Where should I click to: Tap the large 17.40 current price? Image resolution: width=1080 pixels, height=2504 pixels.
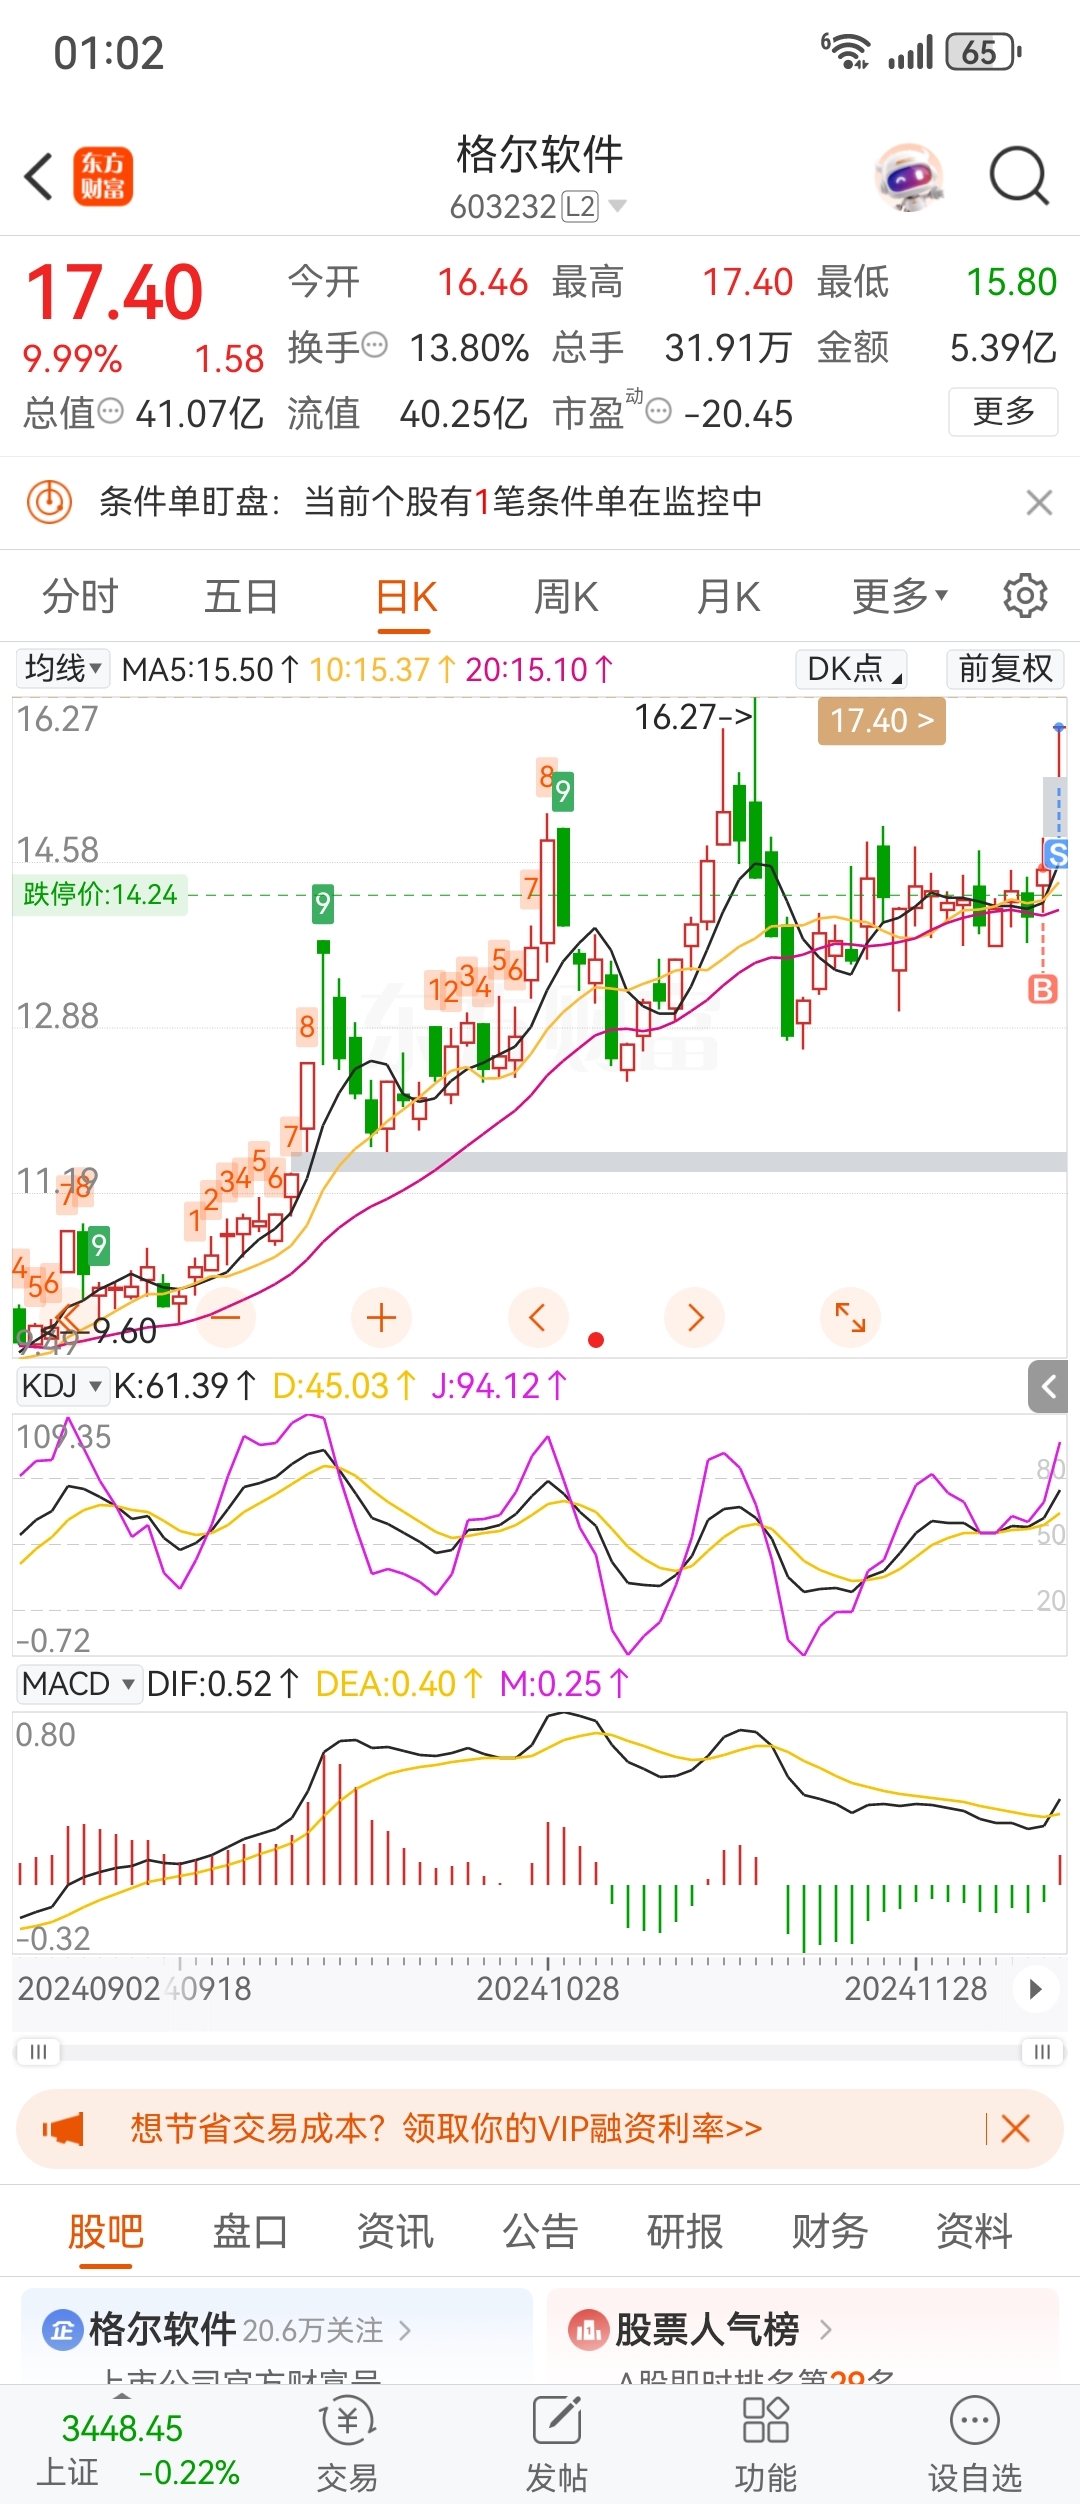[114, 293]
